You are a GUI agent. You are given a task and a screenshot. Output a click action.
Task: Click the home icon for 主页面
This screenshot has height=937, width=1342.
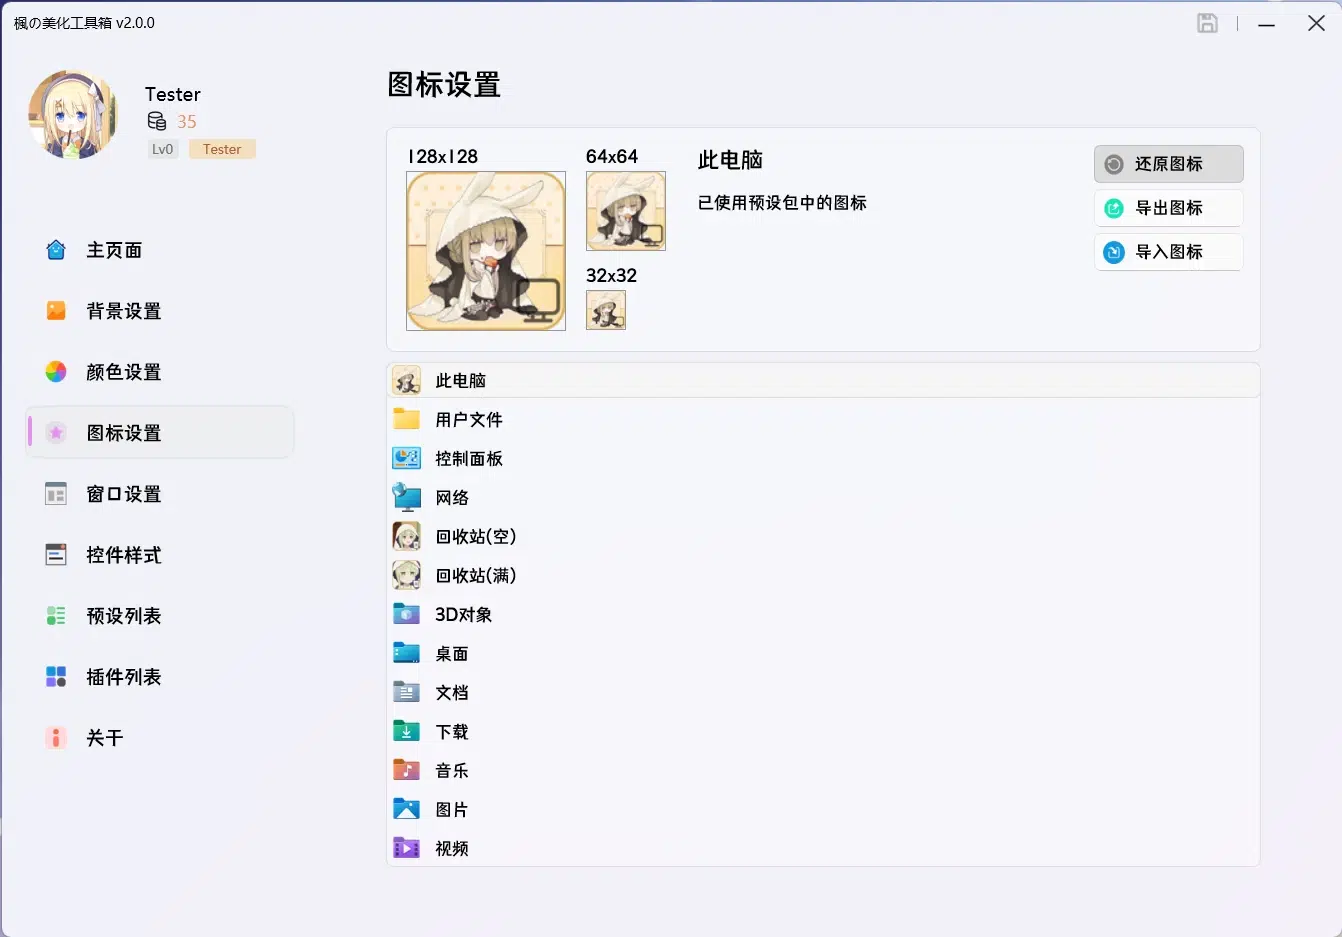[x=56, y=250]
